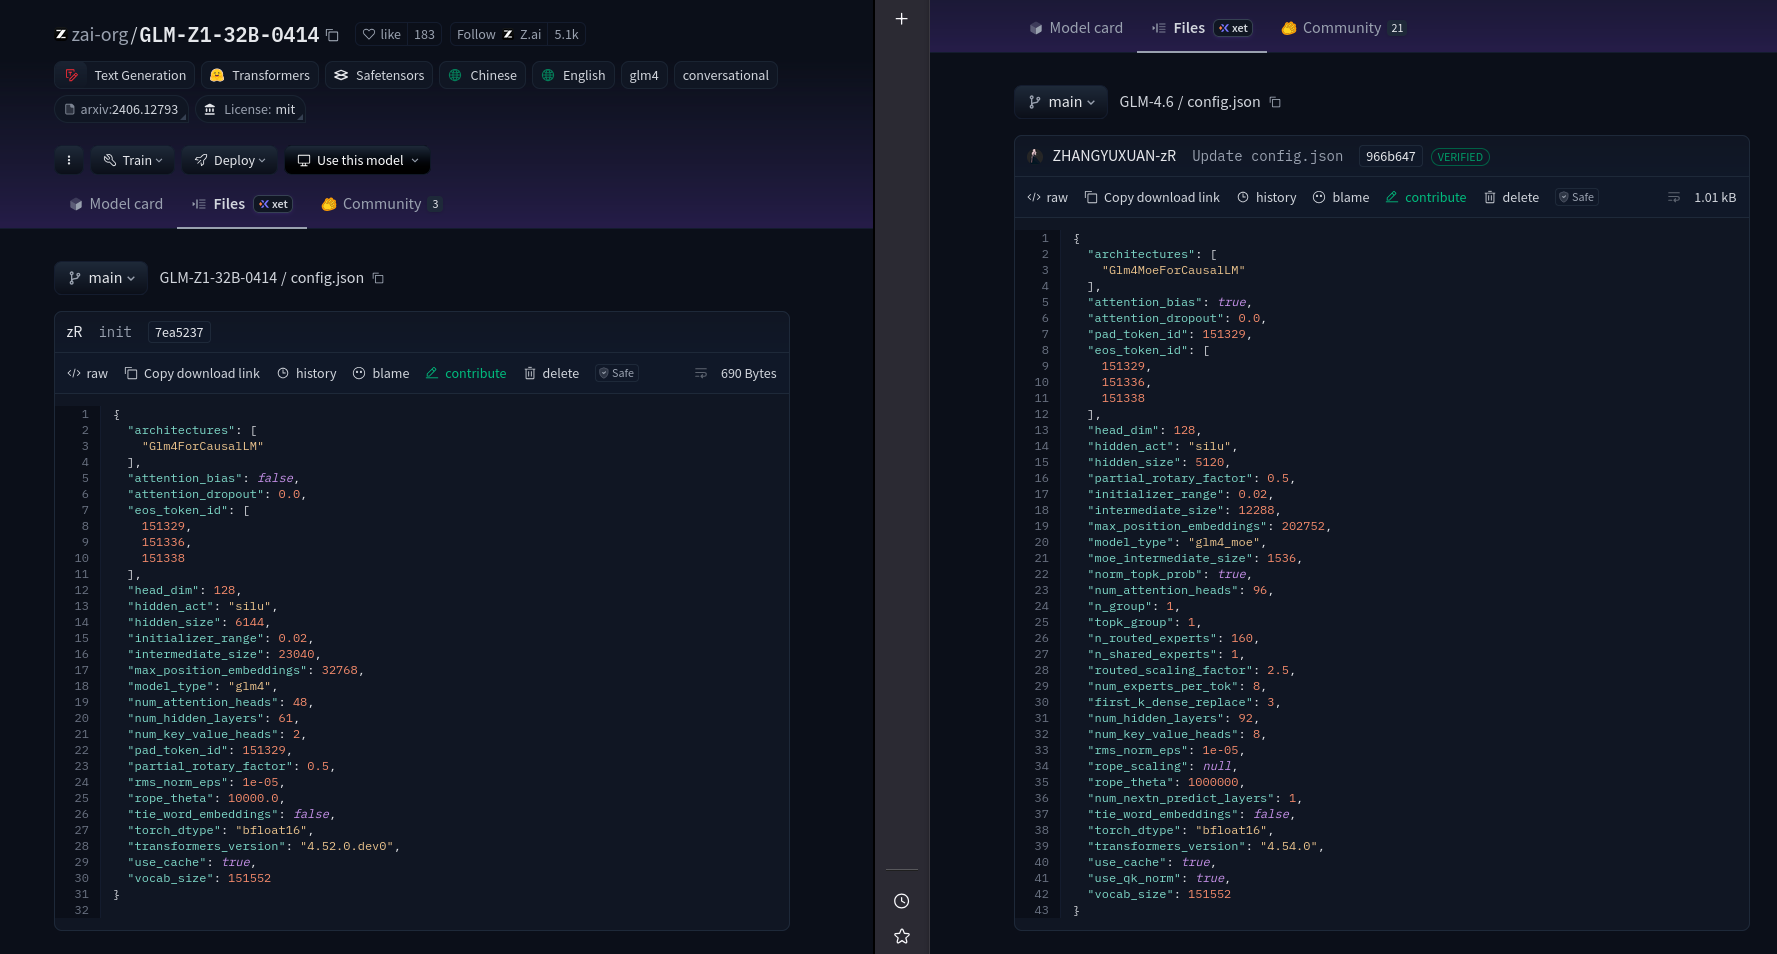Click the like heart button
This screenshot has height=954, width=1777.
[x=382, y=34]
